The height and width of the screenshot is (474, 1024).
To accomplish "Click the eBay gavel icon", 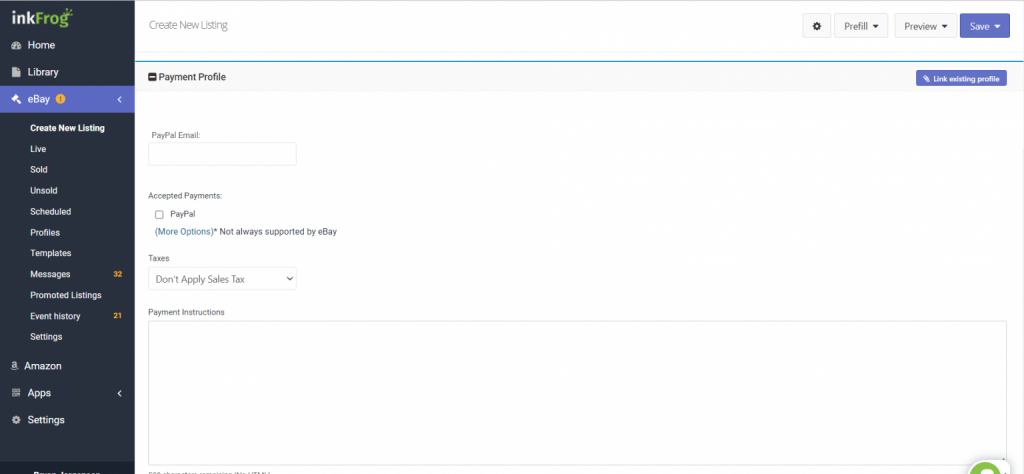I will [x=16, y=99].
